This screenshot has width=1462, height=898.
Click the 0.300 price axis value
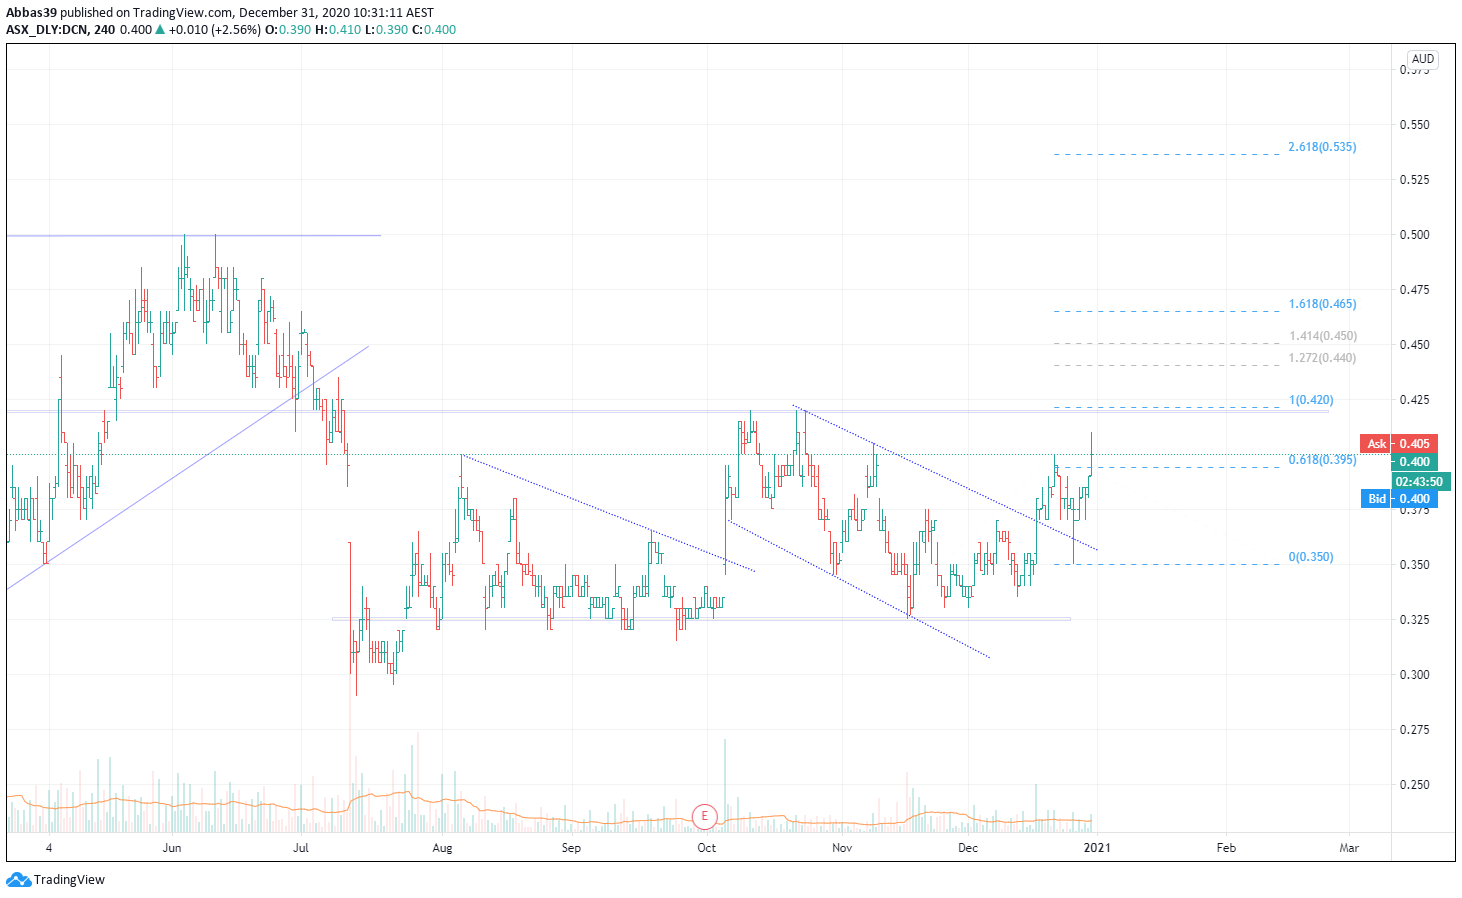tap(1414, 675)
